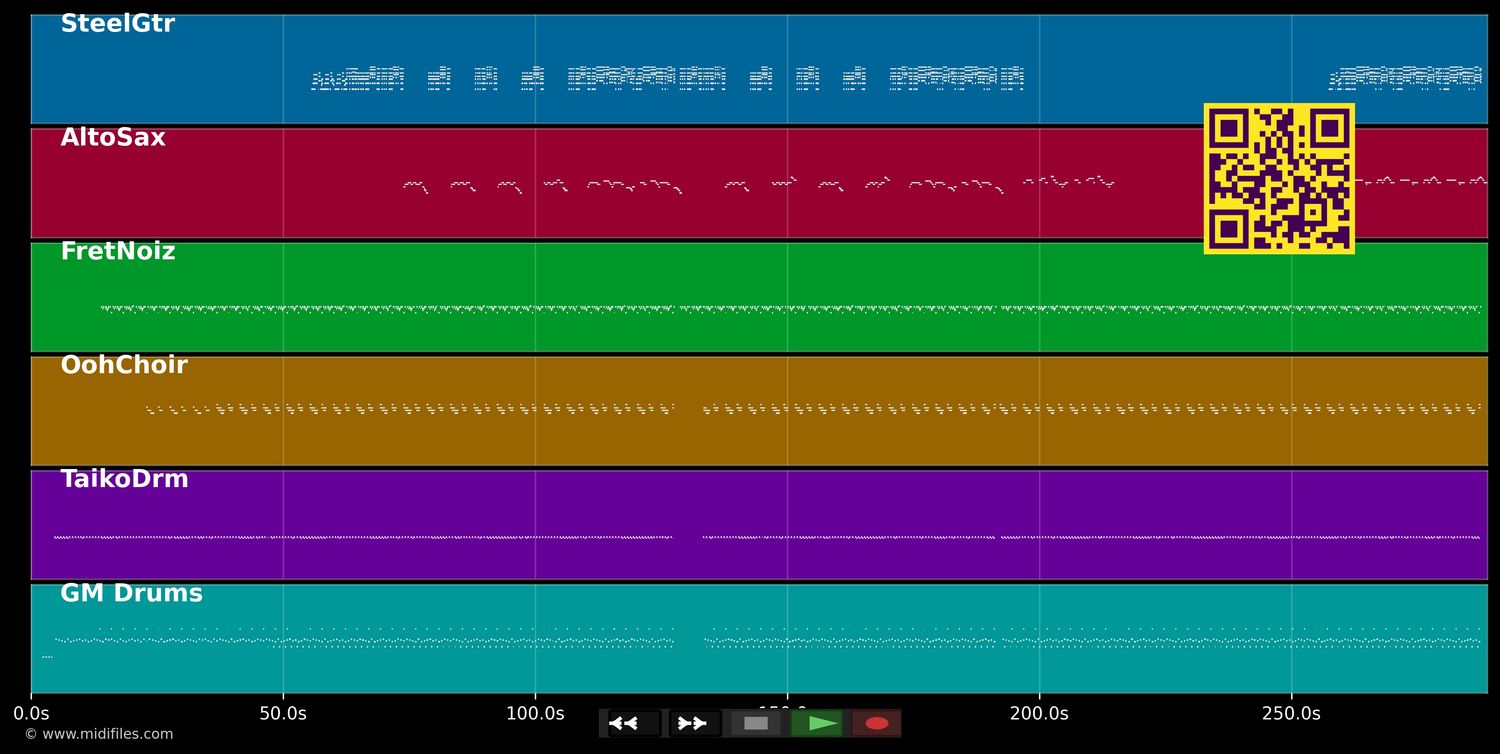Select the OohChoir track label
Image resolution: width=1500 pixels, height=754 pixels.
(123, 366)
